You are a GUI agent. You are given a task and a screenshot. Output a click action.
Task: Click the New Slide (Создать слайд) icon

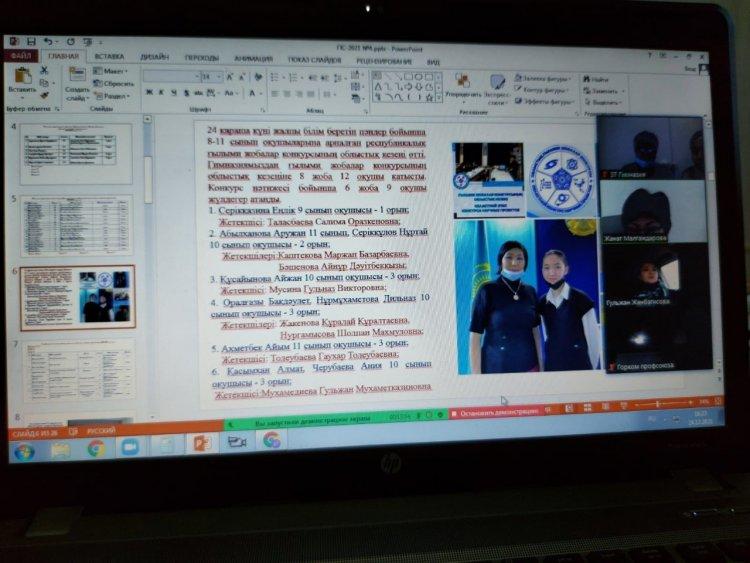(77, 76)
